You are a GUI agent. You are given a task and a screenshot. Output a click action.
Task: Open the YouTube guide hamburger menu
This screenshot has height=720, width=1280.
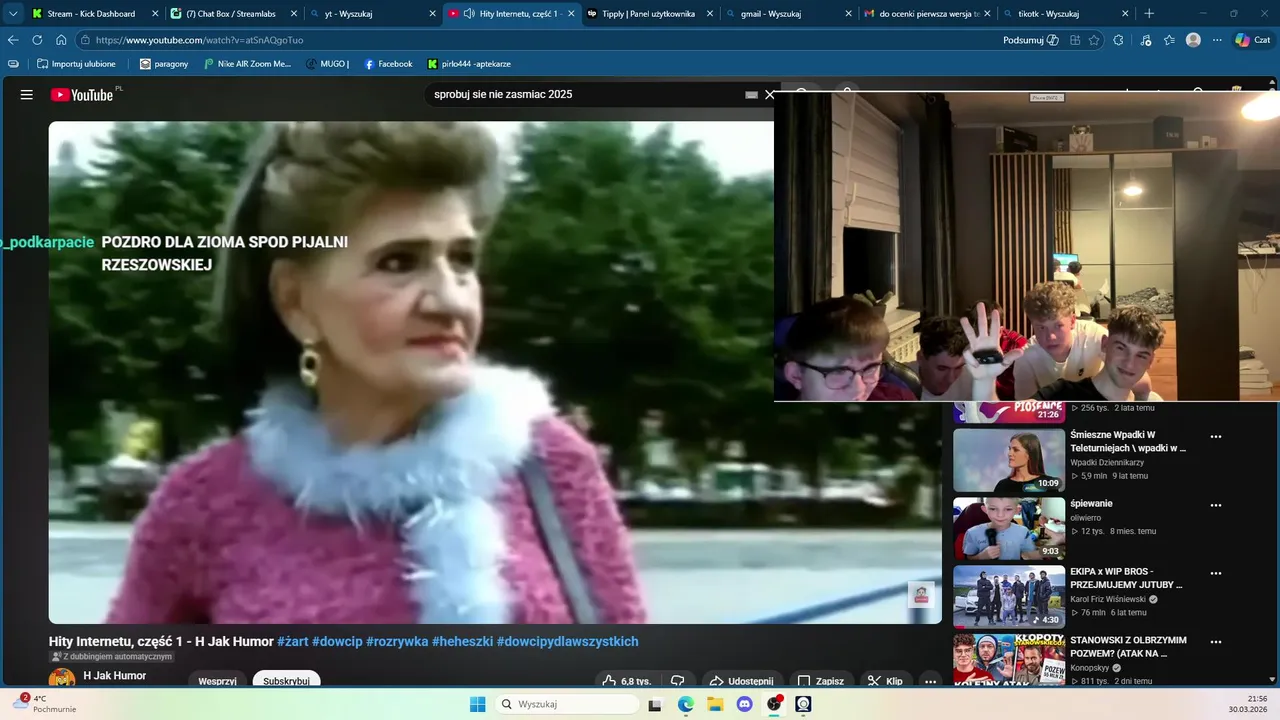click(27, 95)
